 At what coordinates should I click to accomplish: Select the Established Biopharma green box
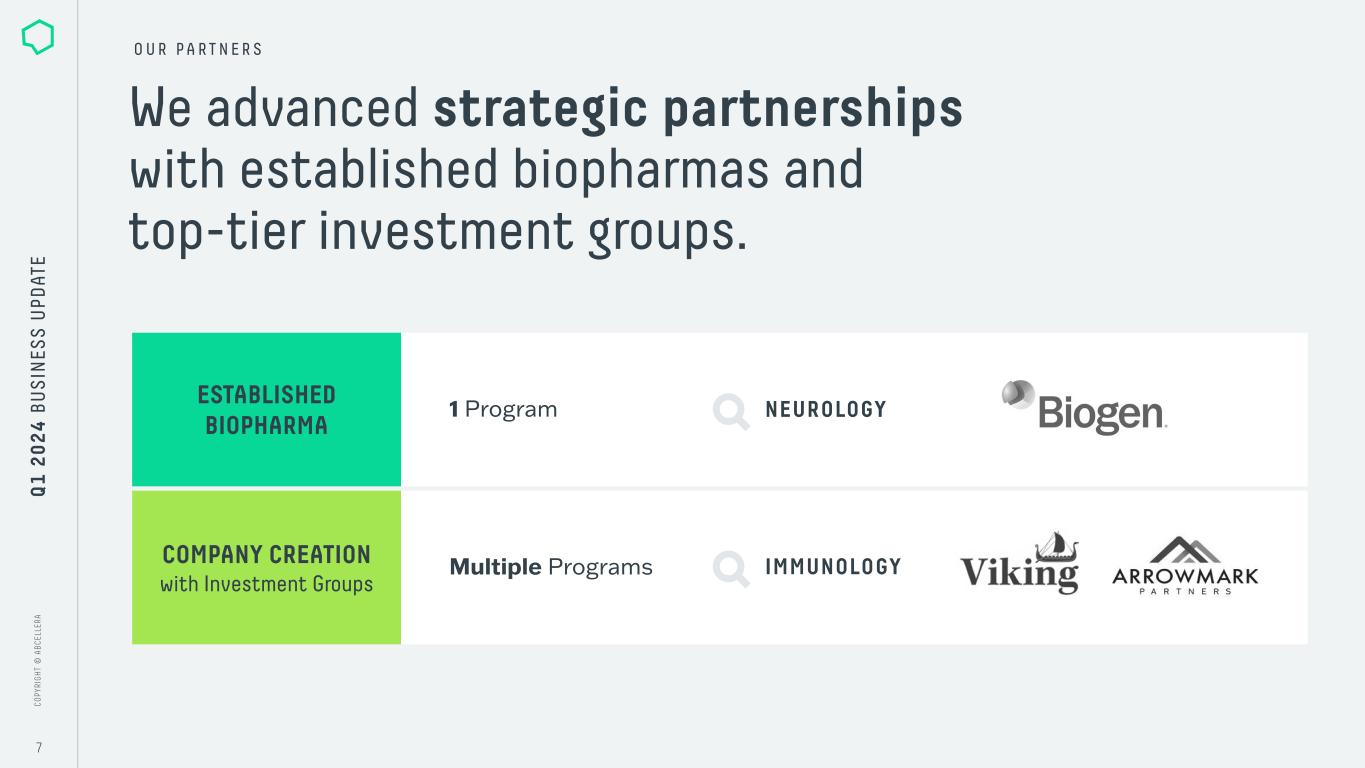click(x=266, y=410)
